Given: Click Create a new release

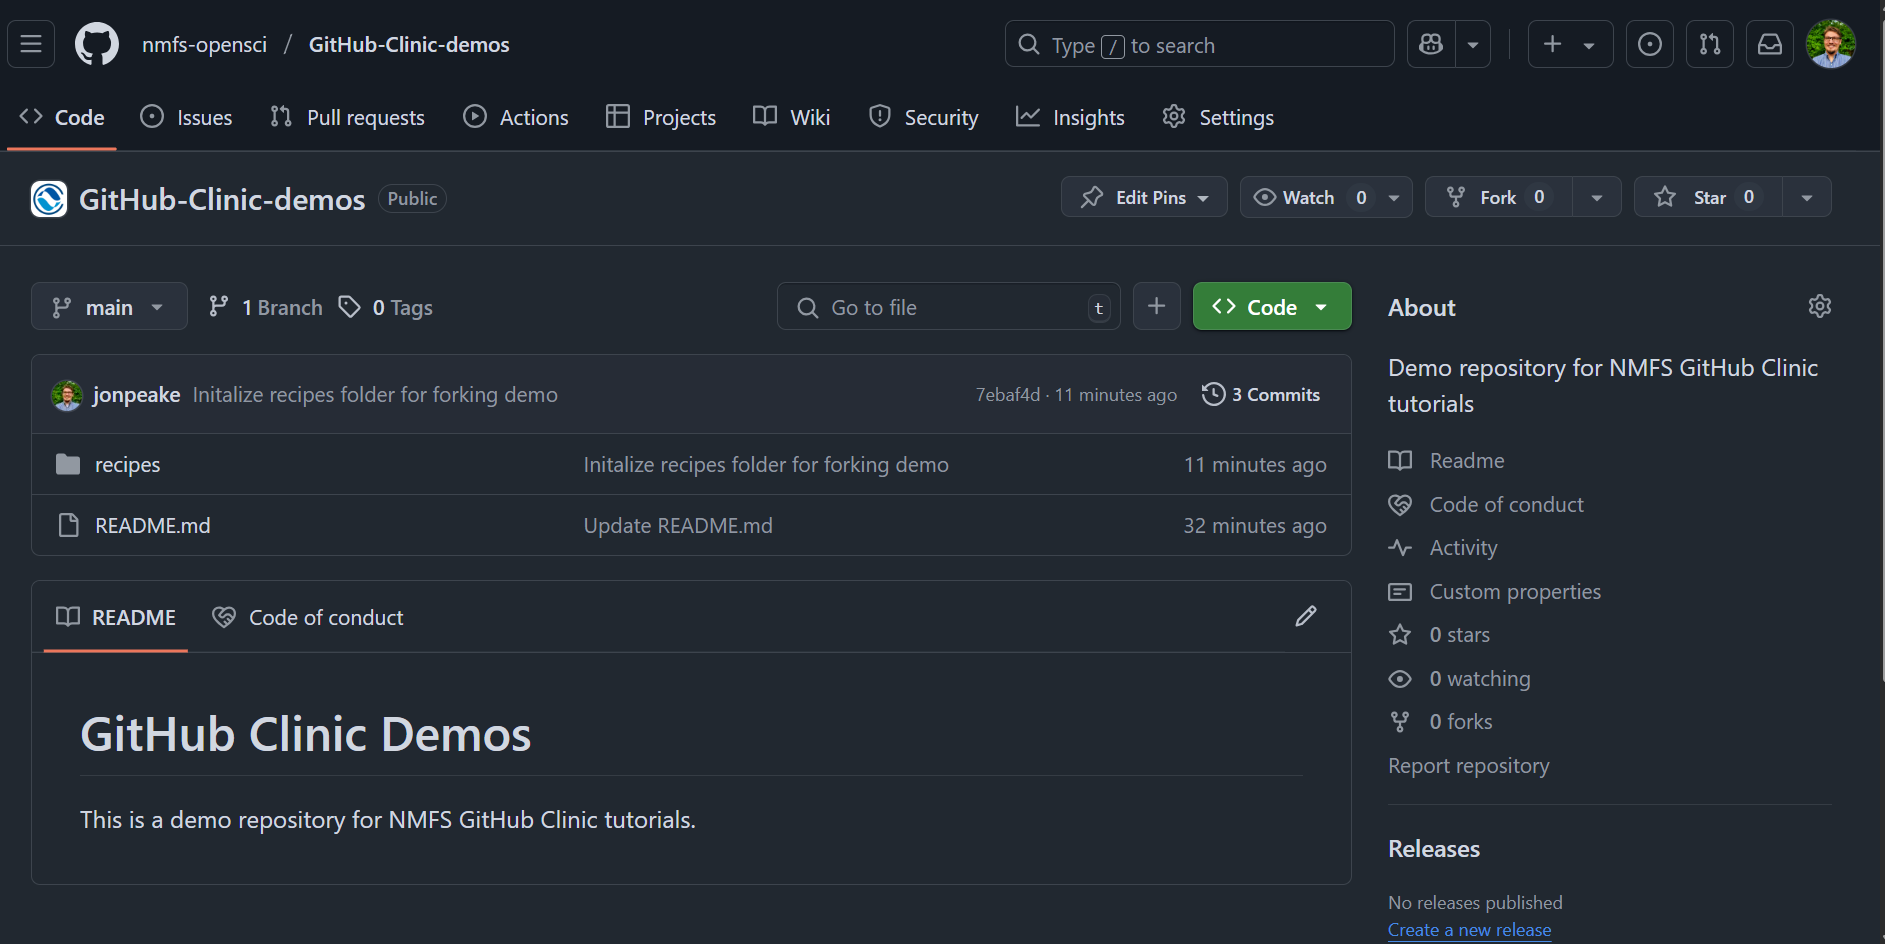Looking at the screenshot, I should pos(1470,930).
